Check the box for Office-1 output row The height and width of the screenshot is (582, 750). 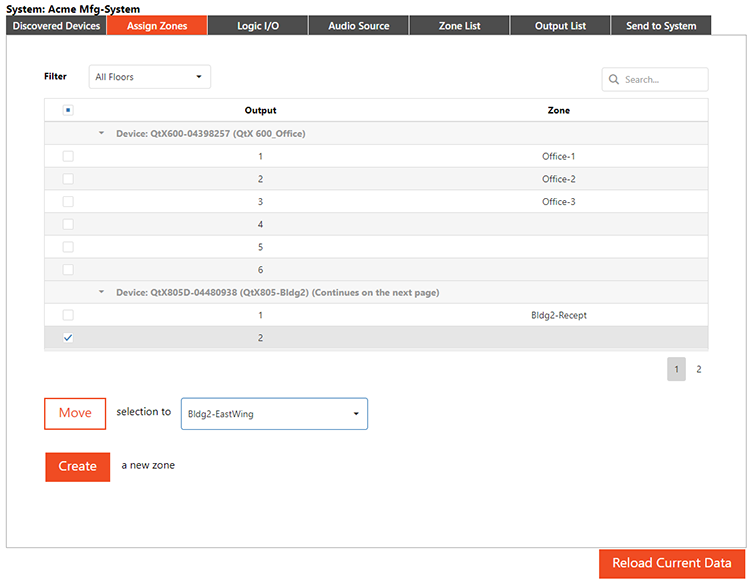point(68,156)
